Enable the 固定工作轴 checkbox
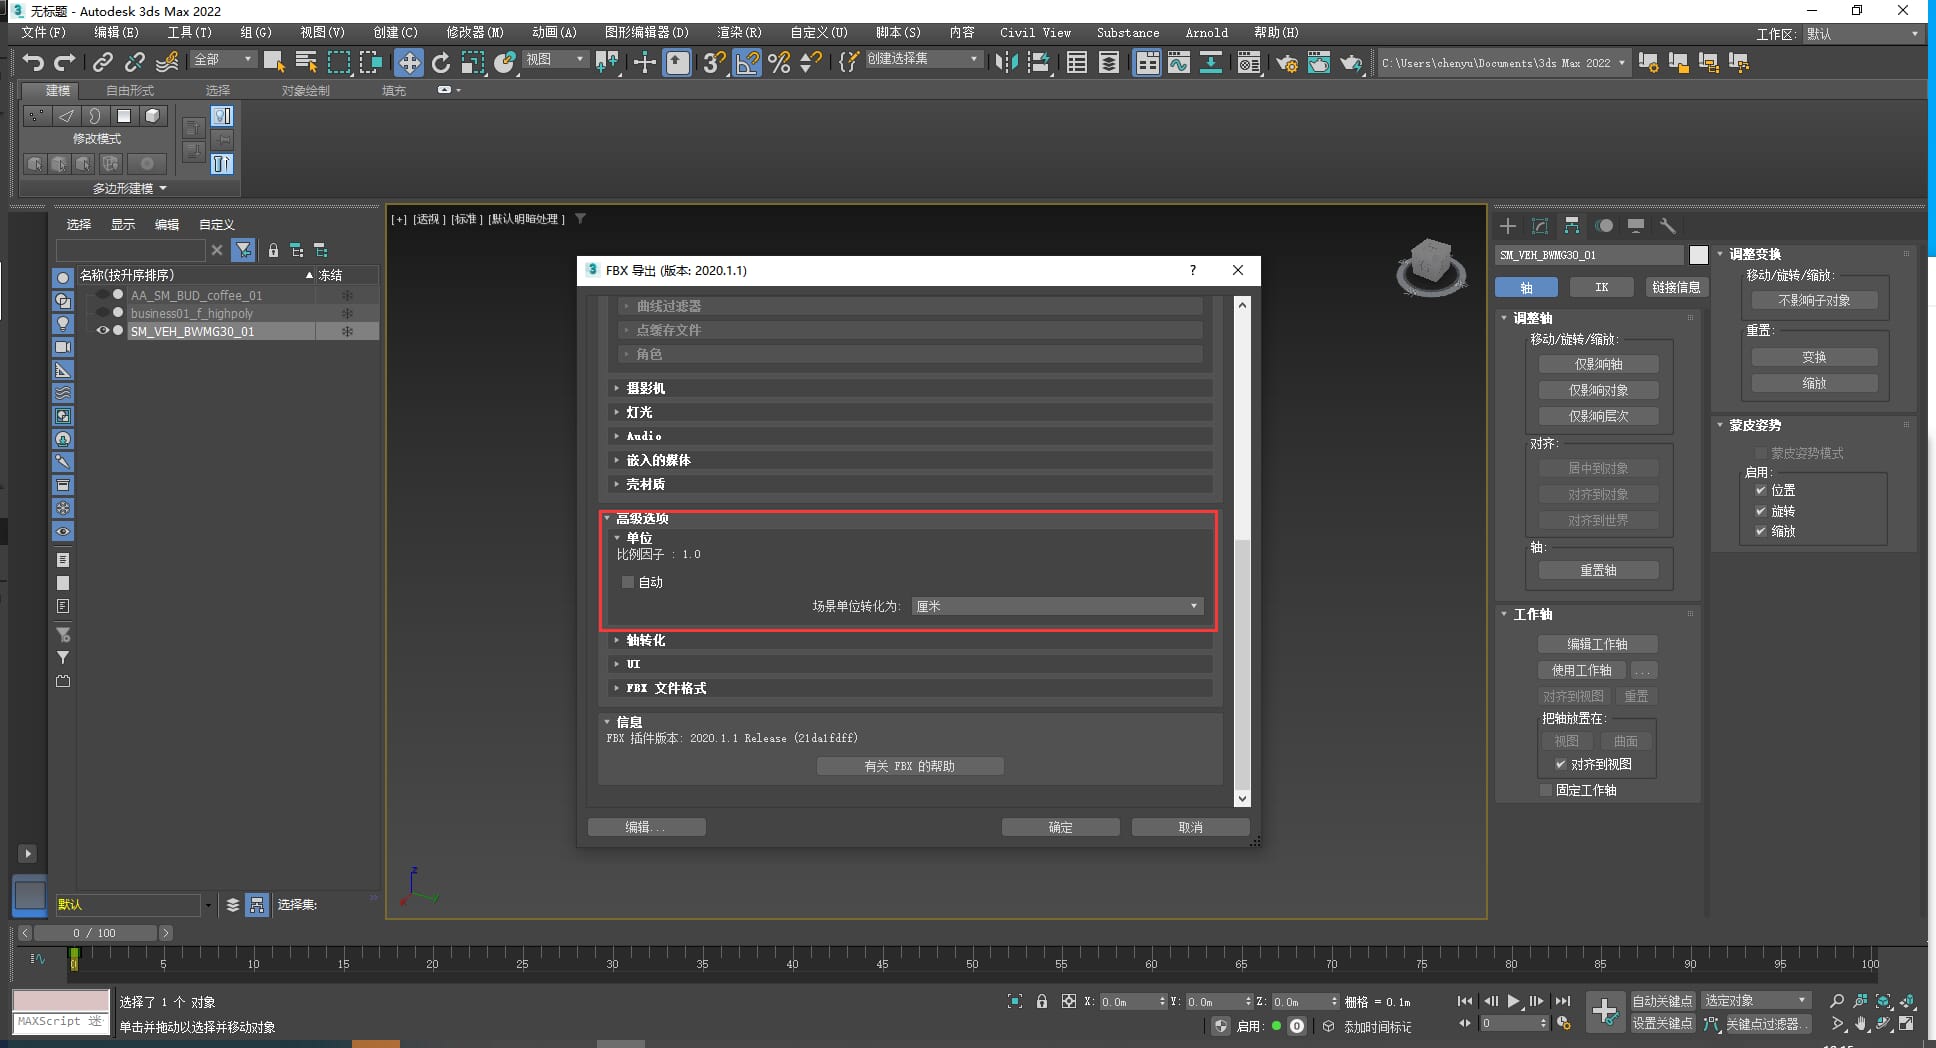1936x1048 pixels. (x=1546, y=790)
